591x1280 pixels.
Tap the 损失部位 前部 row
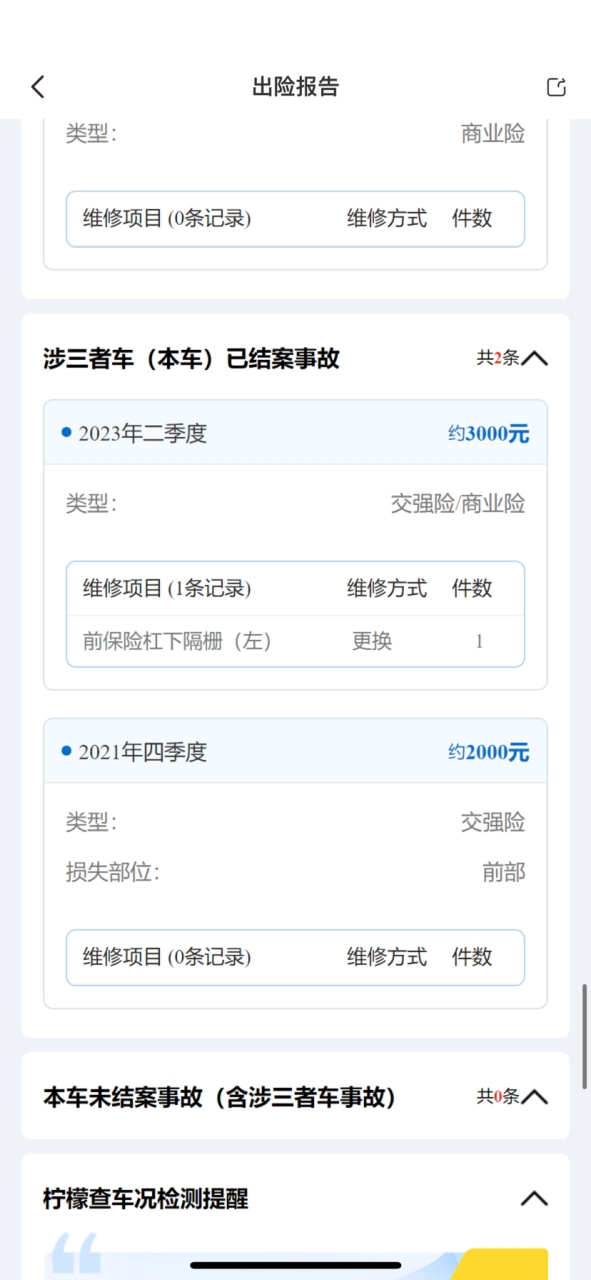point(295,872)
